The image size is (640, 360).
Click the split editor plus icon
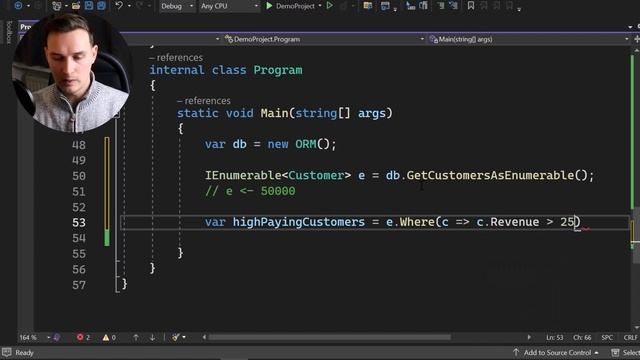tap(636, 39)
